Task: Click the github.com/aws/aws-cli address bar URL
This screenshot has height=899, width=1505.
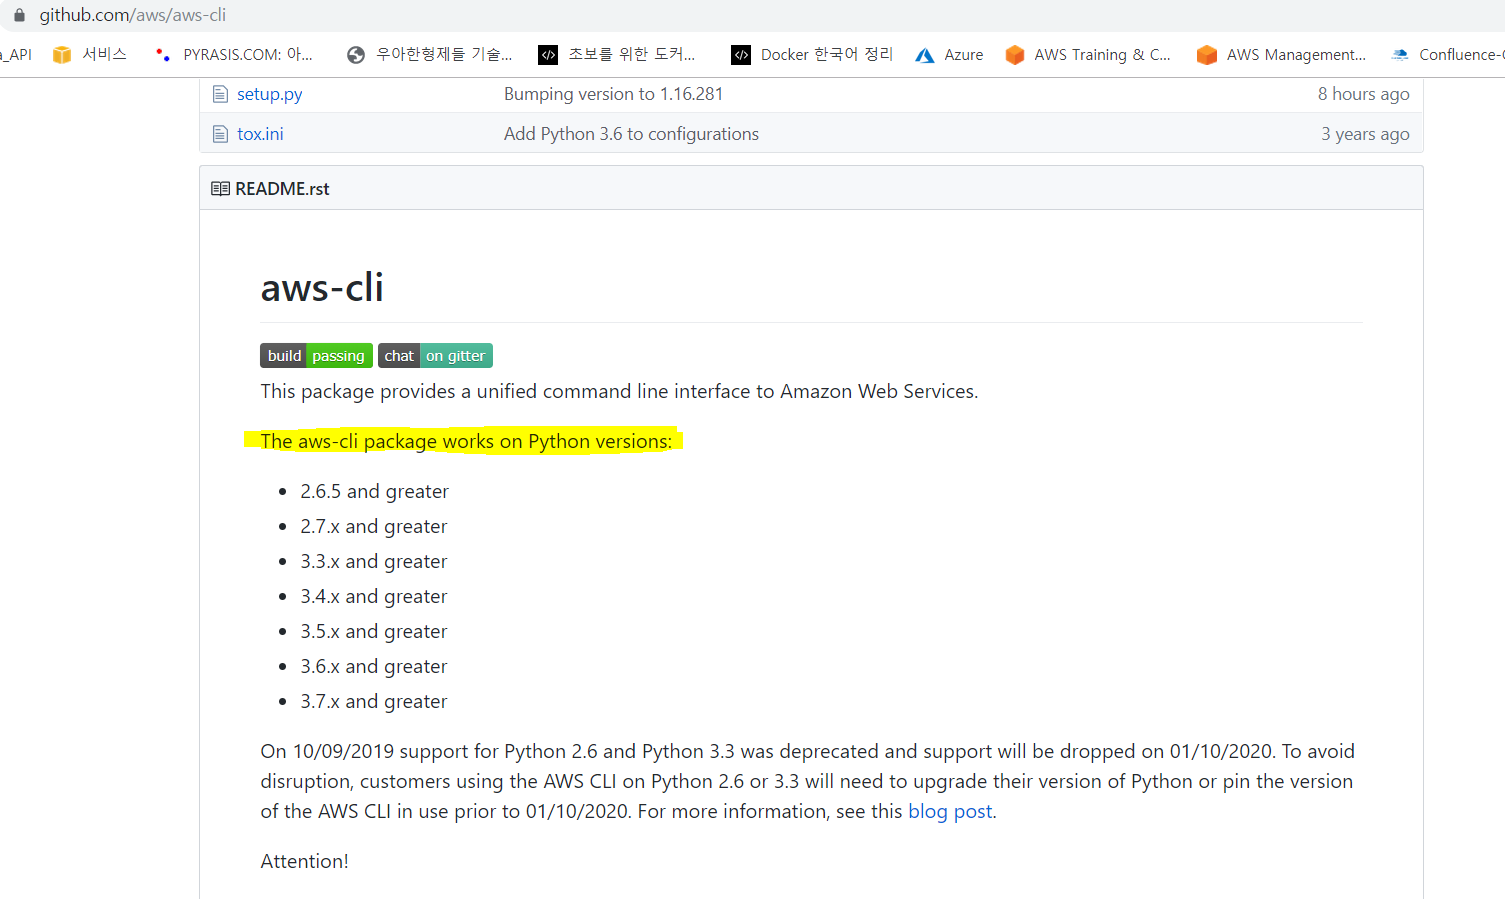Action: click(132, 15)
